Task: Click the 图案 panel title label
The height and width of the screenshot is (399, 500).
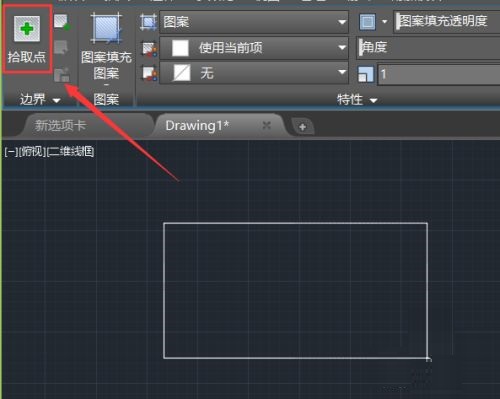Action: (106, 100)
